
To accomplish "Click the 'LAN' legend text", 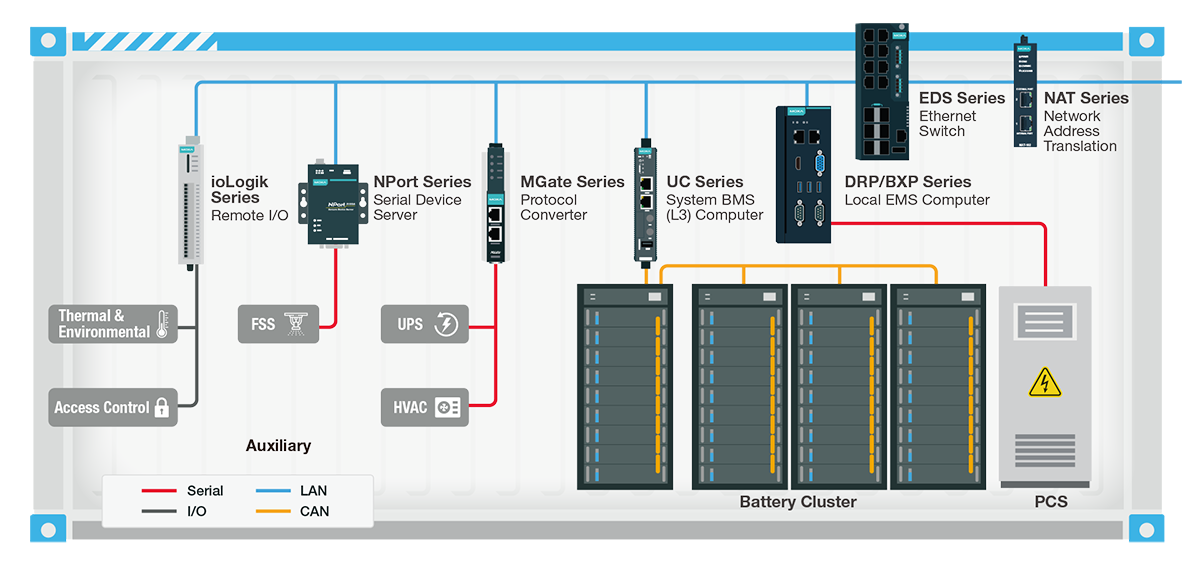I will (x=313, y=491).
